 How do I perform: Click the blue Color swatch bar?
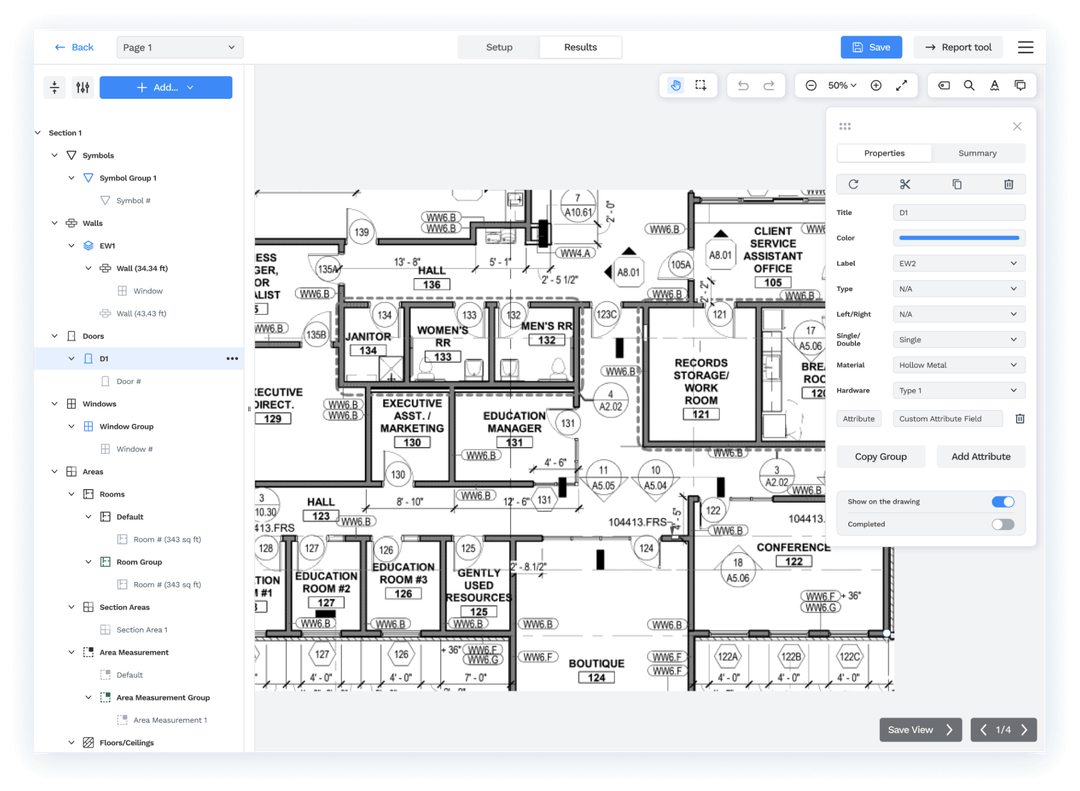[x=958, y=238]
